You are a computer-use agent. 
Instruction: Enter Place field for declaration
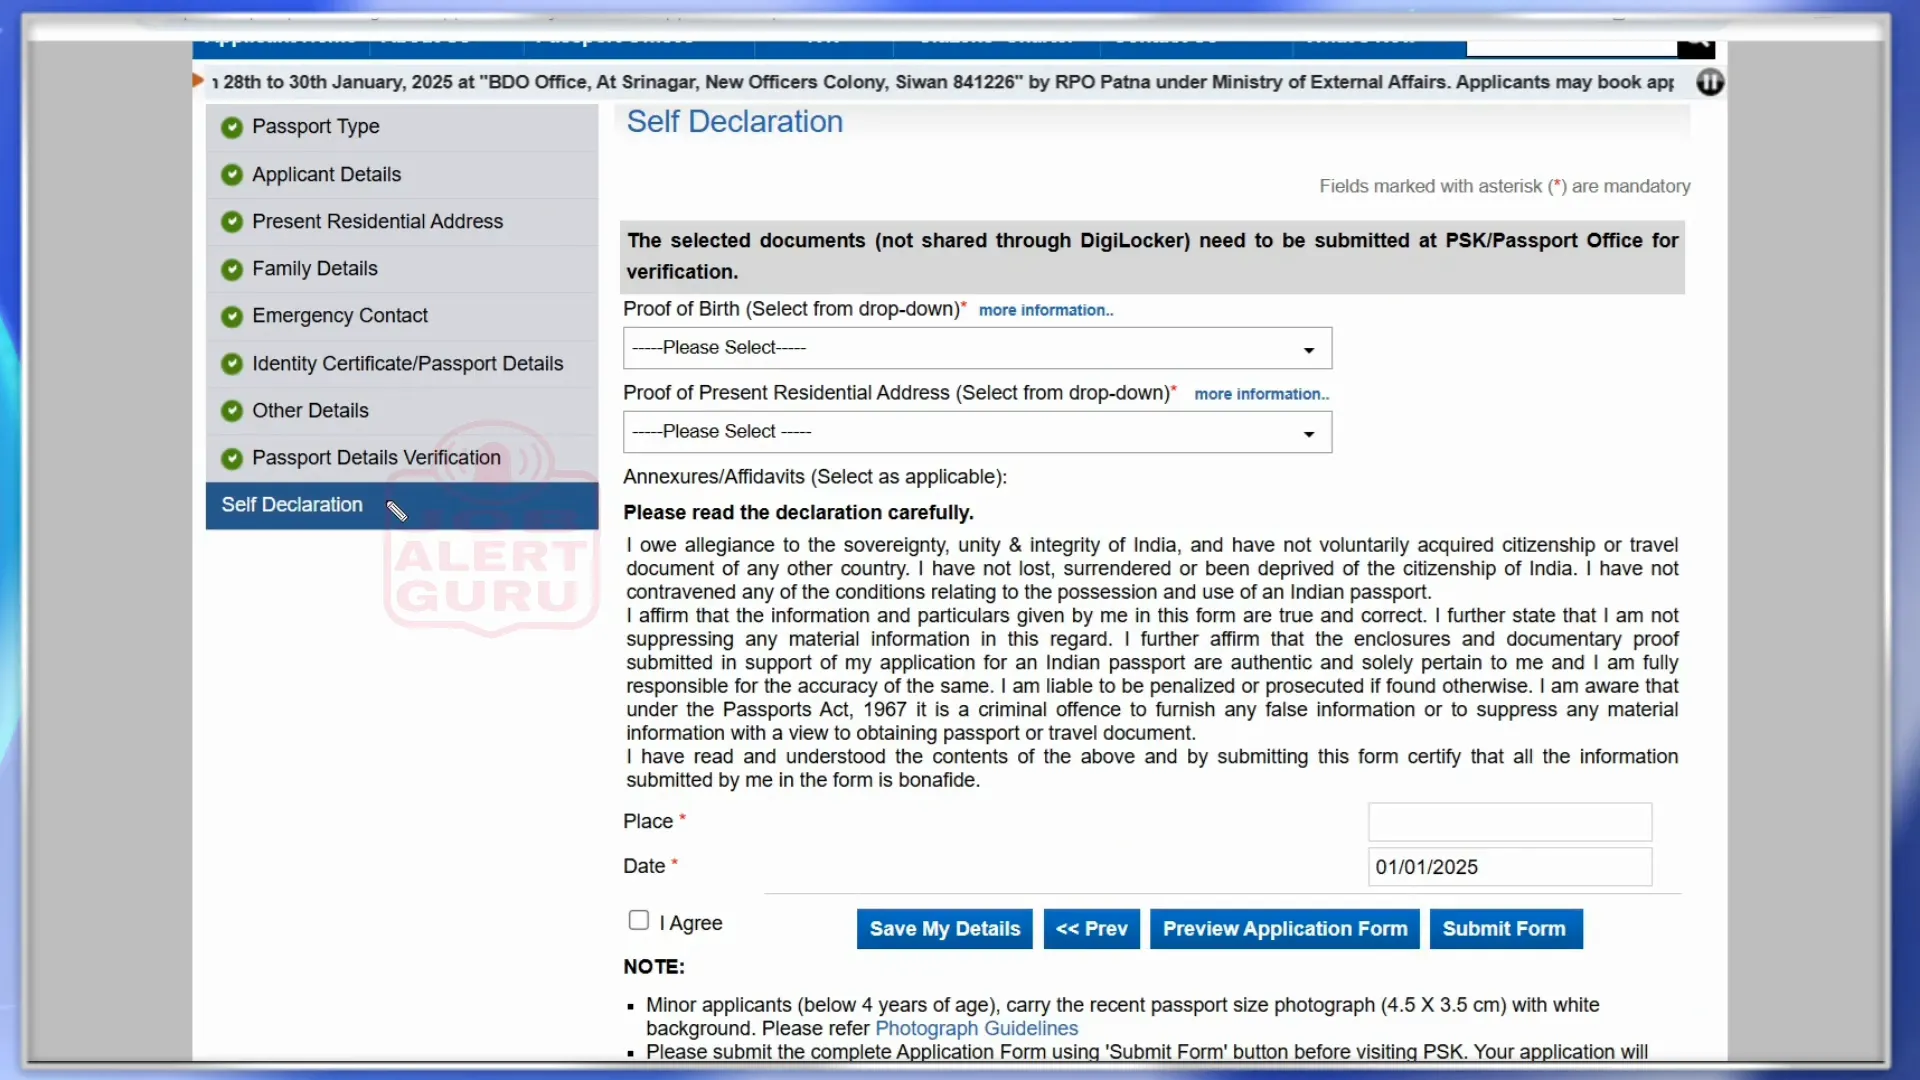pos(1509,820)
